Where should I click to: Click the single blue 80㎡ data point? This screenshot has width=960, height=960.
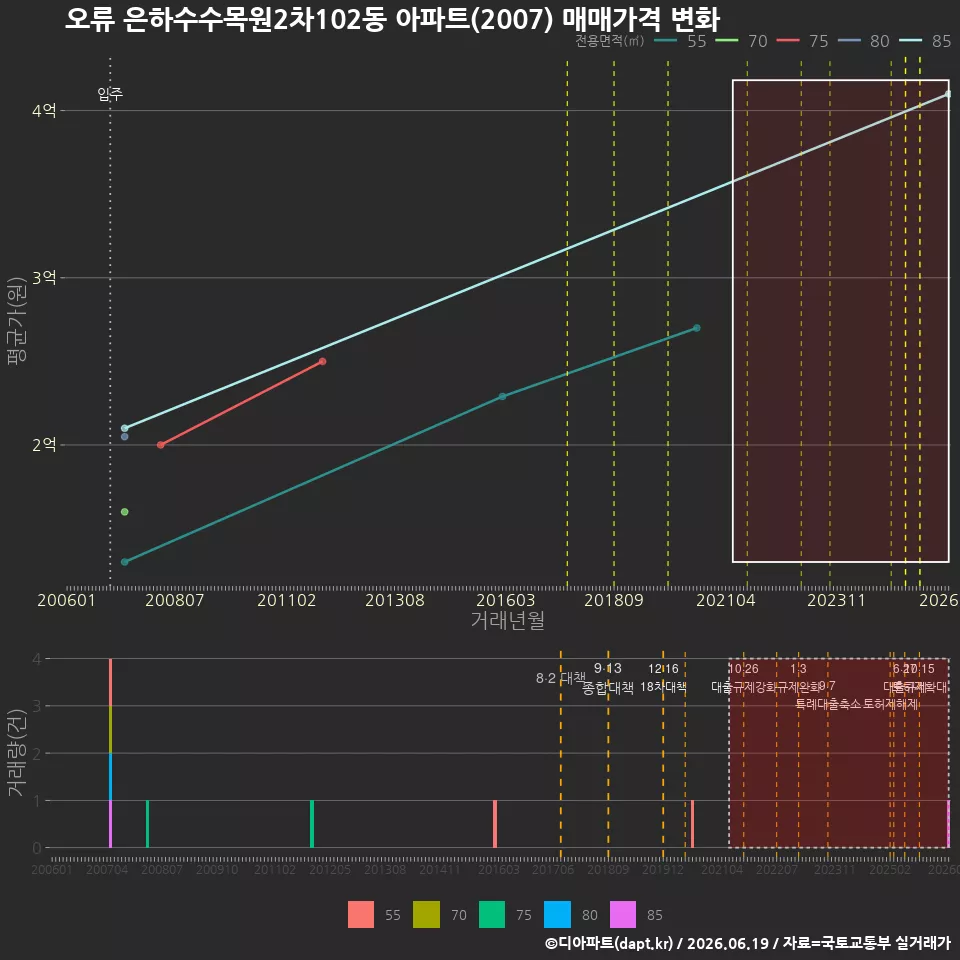tap(124, 437)
